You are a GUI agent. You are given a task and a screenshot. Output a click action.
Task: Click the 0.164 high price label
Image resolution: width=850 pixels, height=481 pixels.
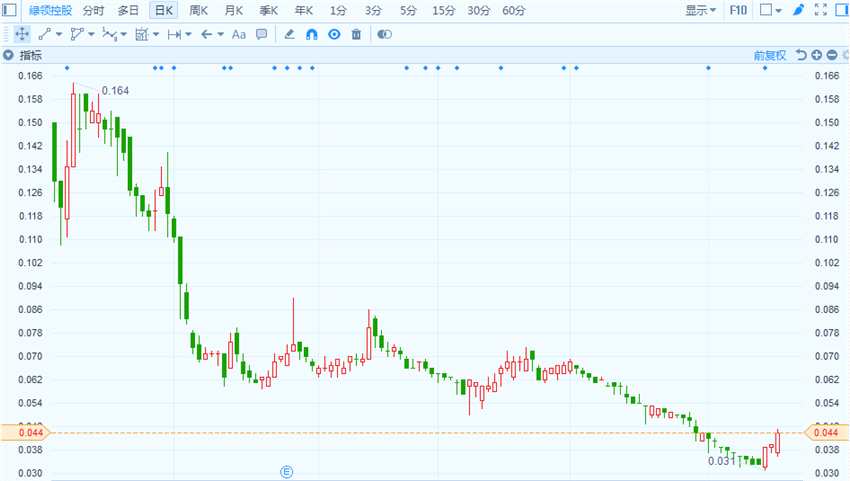tap(115, 91)
